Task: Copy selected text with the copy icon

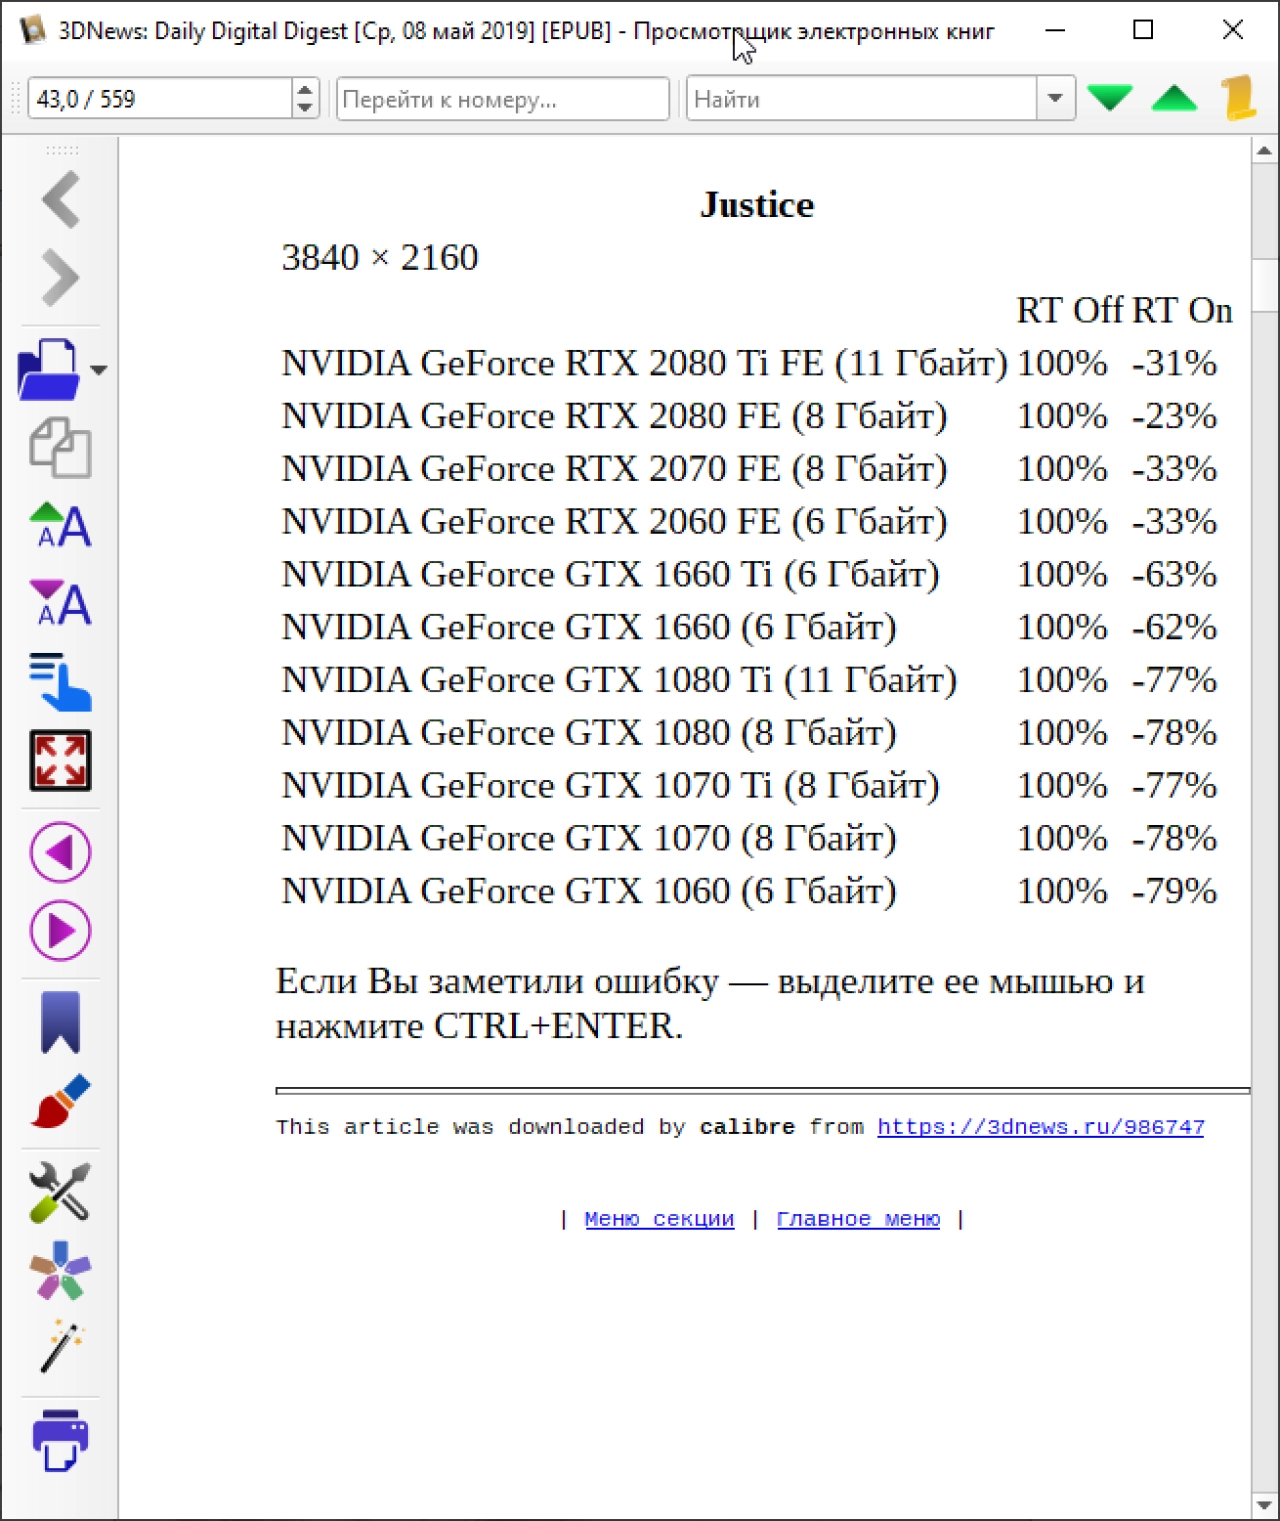Action: 61,447
